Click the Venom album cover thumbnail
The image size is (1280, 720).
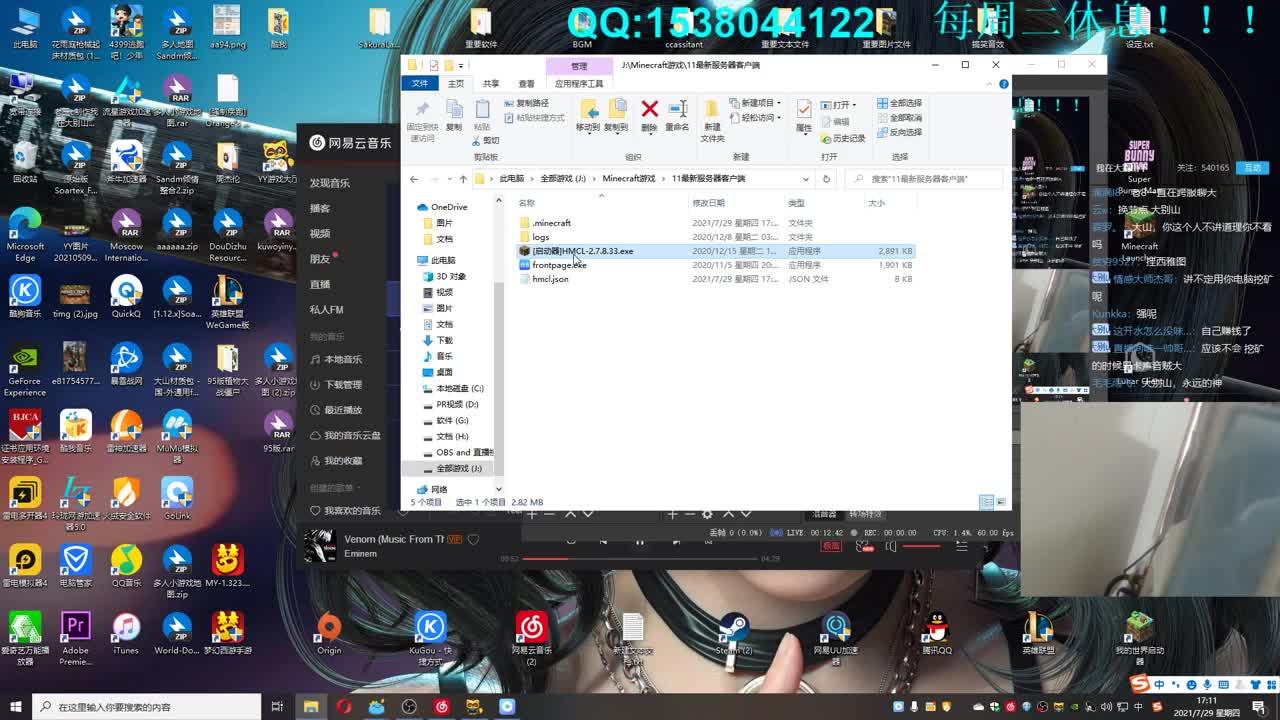(320, 546)
